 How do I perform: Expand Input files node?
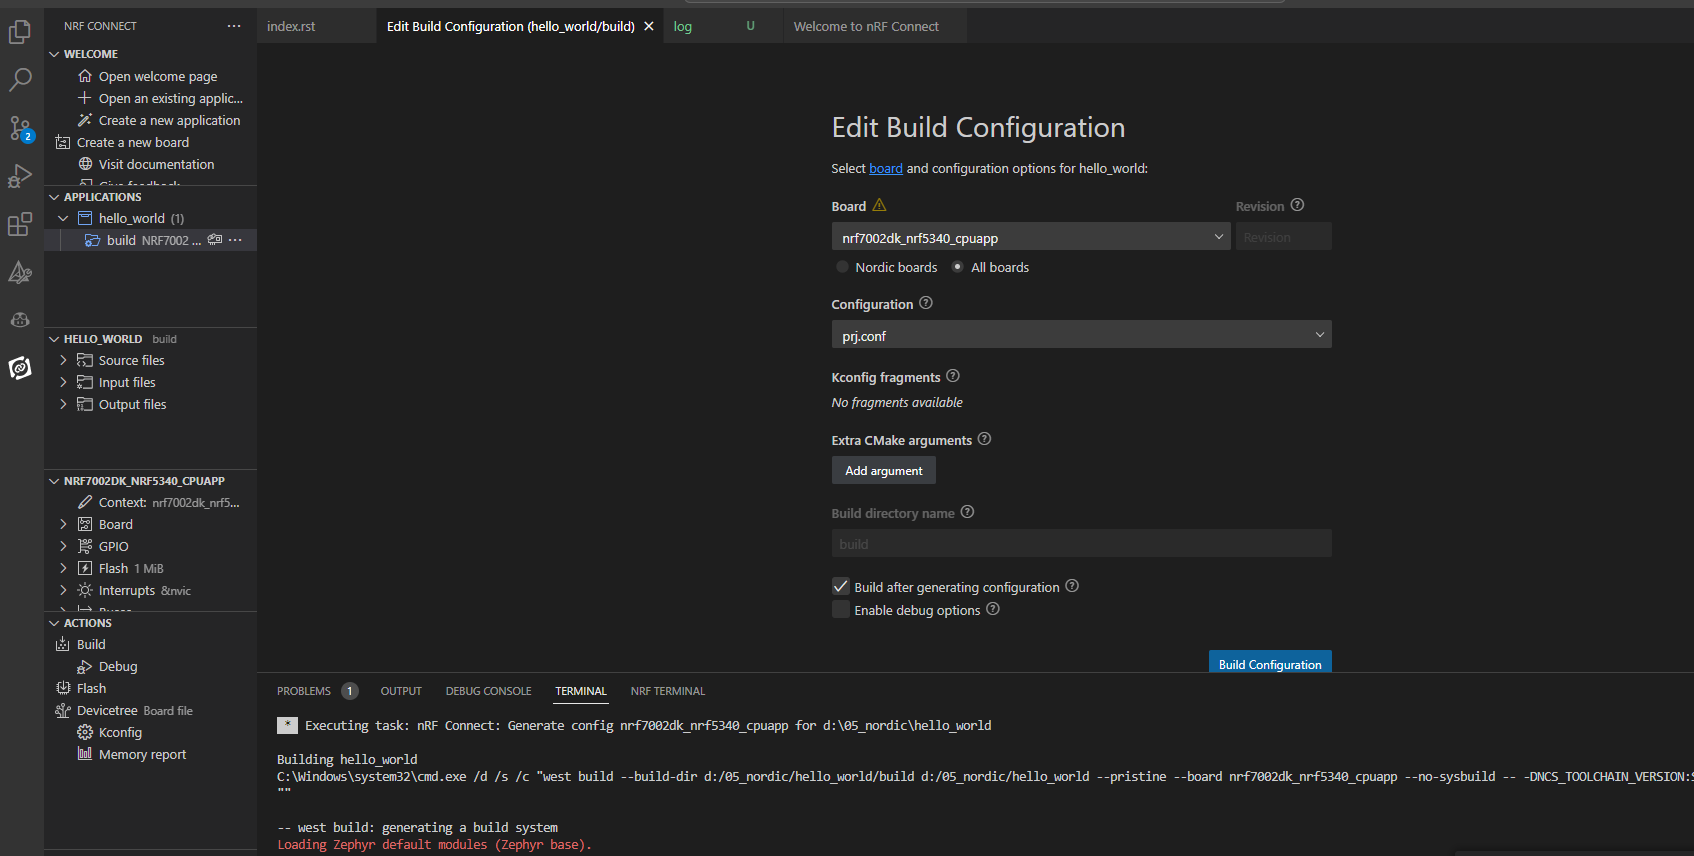(x=64, y=382)
